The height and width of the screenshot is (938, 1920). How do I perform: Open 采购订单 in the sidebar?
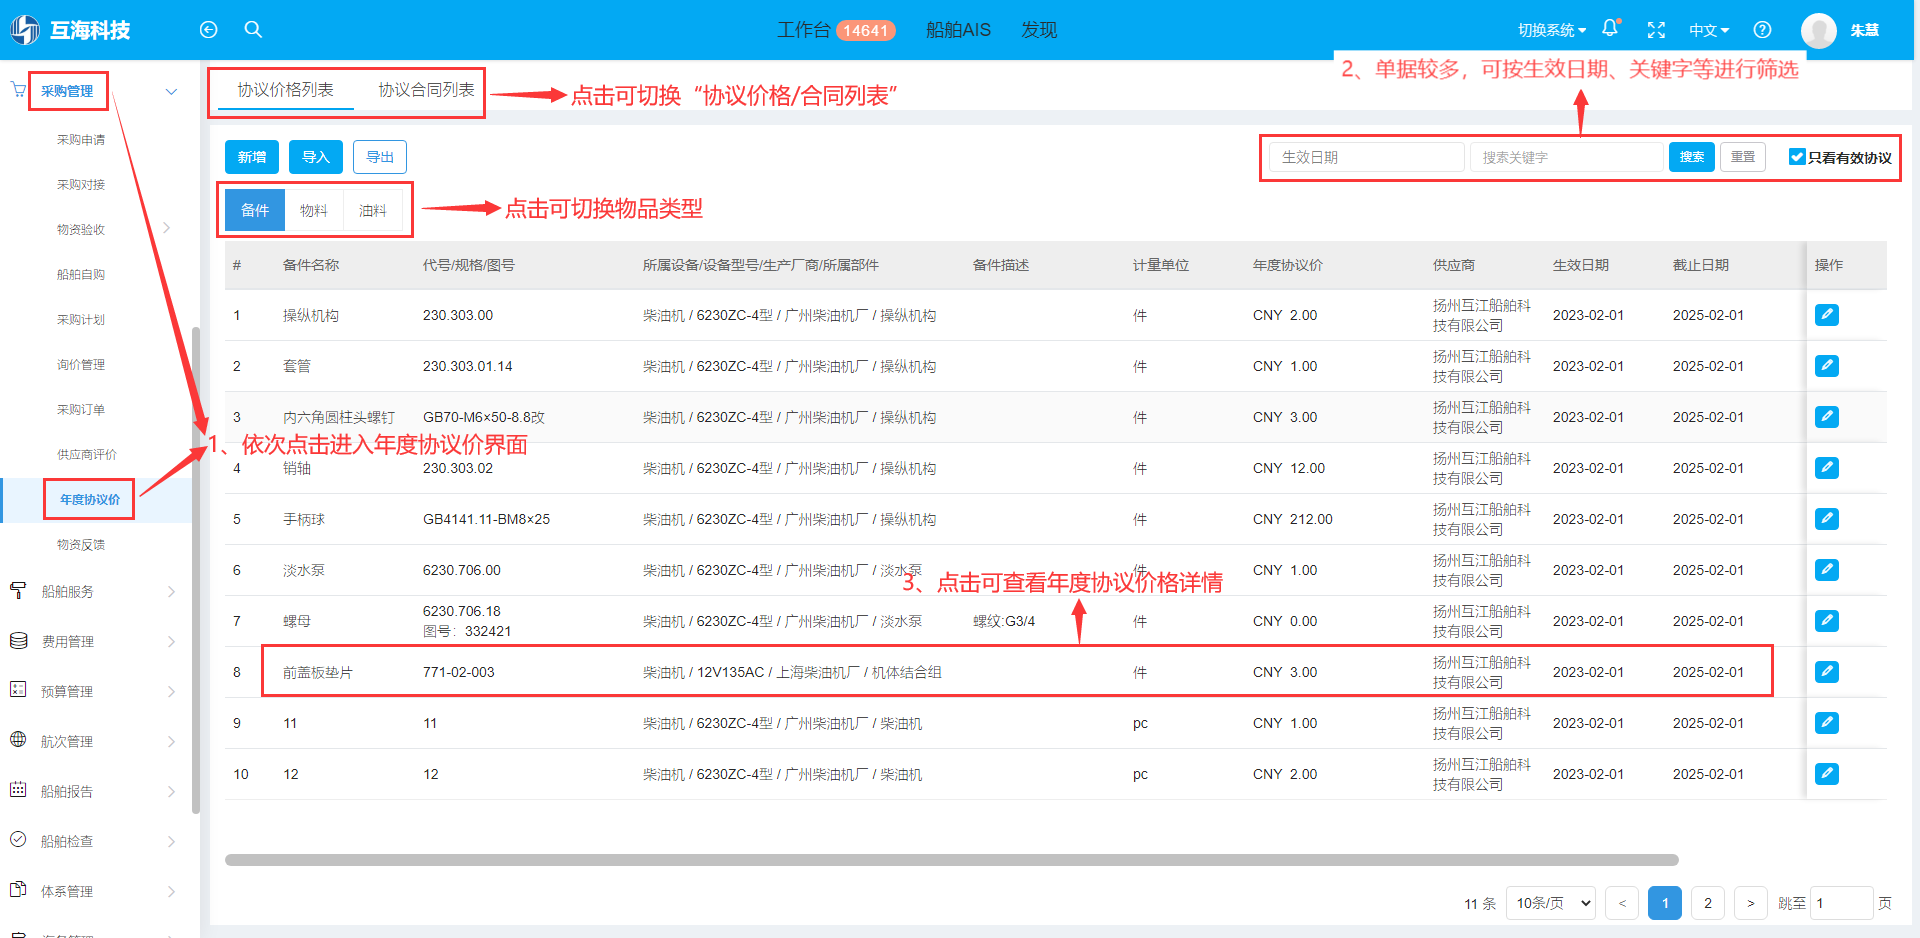click(81, 409)
